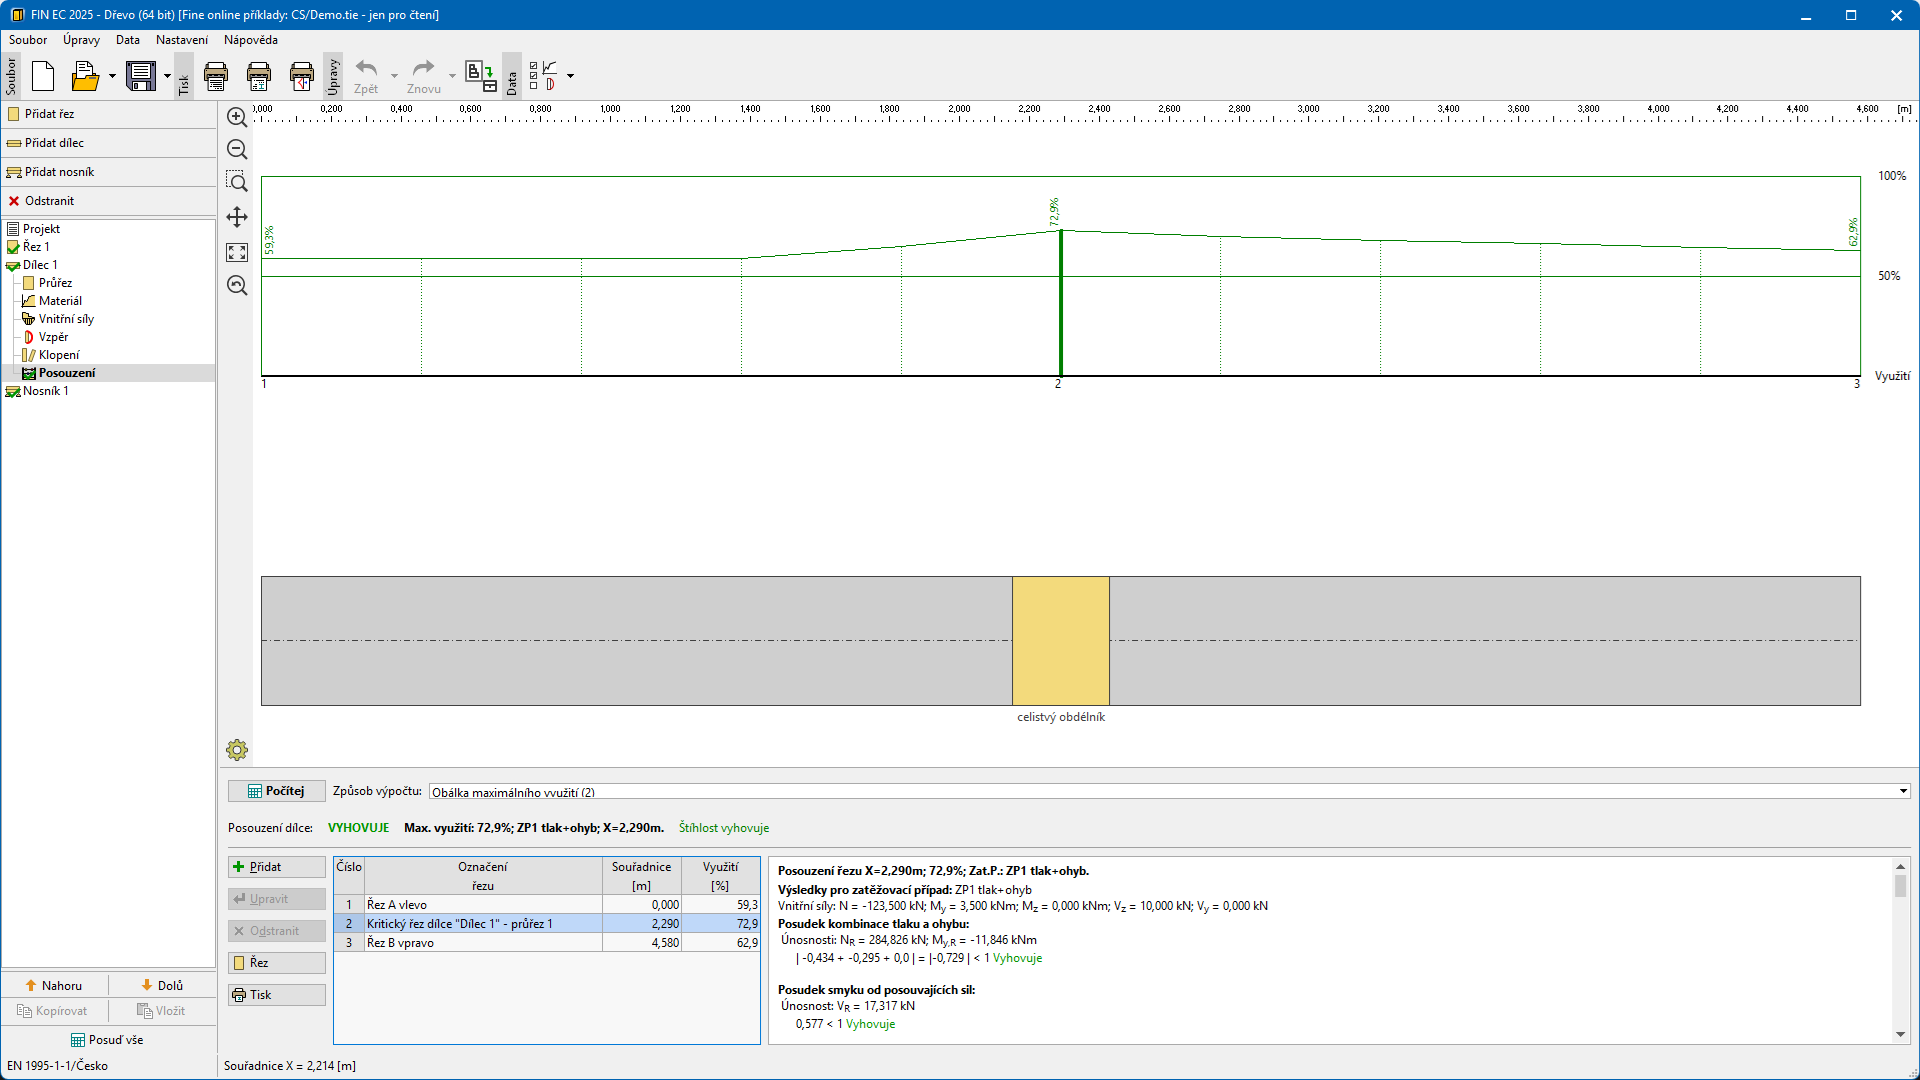Open the data options dropdown arrow in toolbar
Image resolution: width=1920 pixels, height=1080 pixels.
[570, 76]
